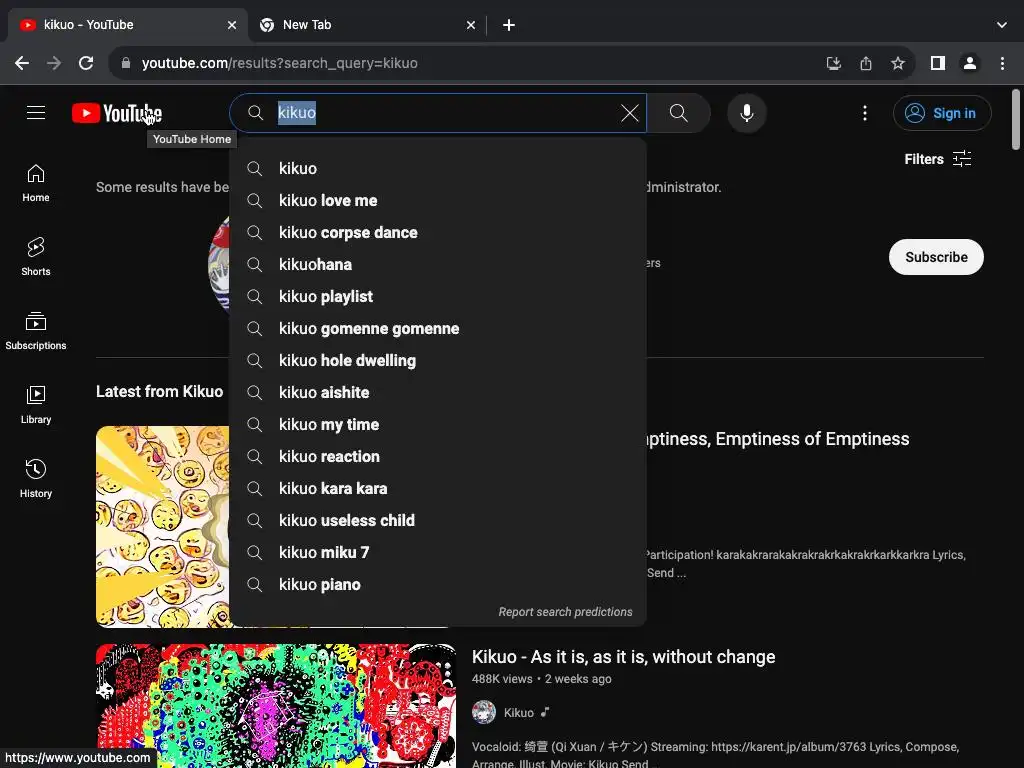The image size is (1024, 768).
Task: Choose suggestion 'kikuo gomenne gomenne'
Action: coord(438,328)
